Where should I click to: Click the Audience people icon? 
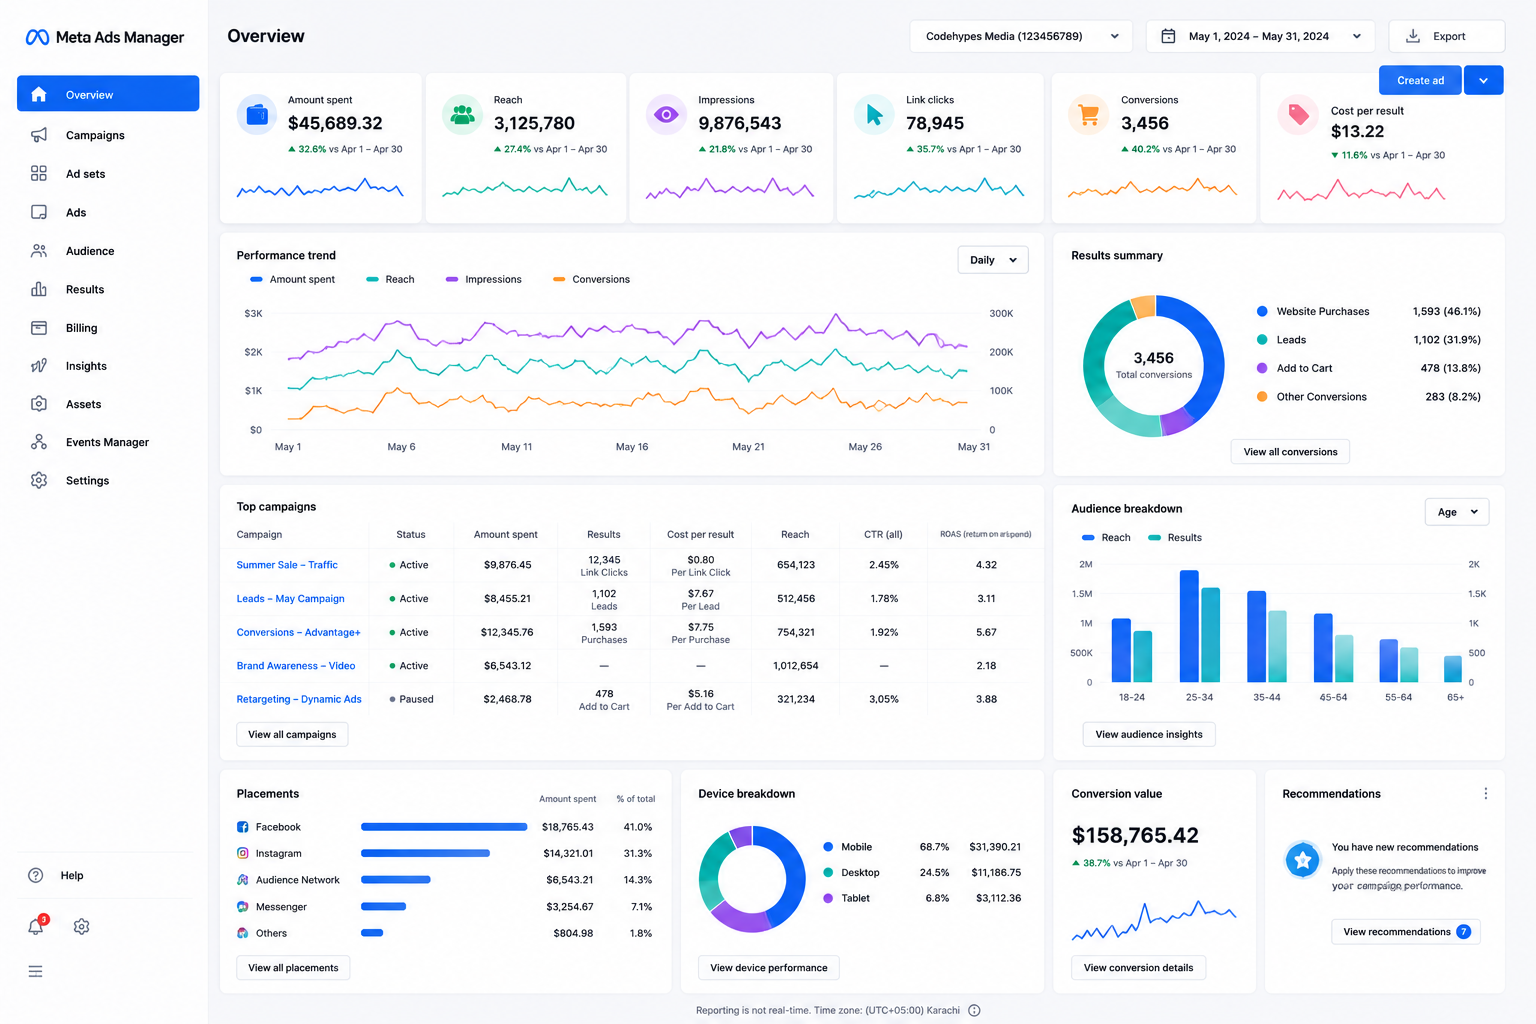click(x=39, y=251)
